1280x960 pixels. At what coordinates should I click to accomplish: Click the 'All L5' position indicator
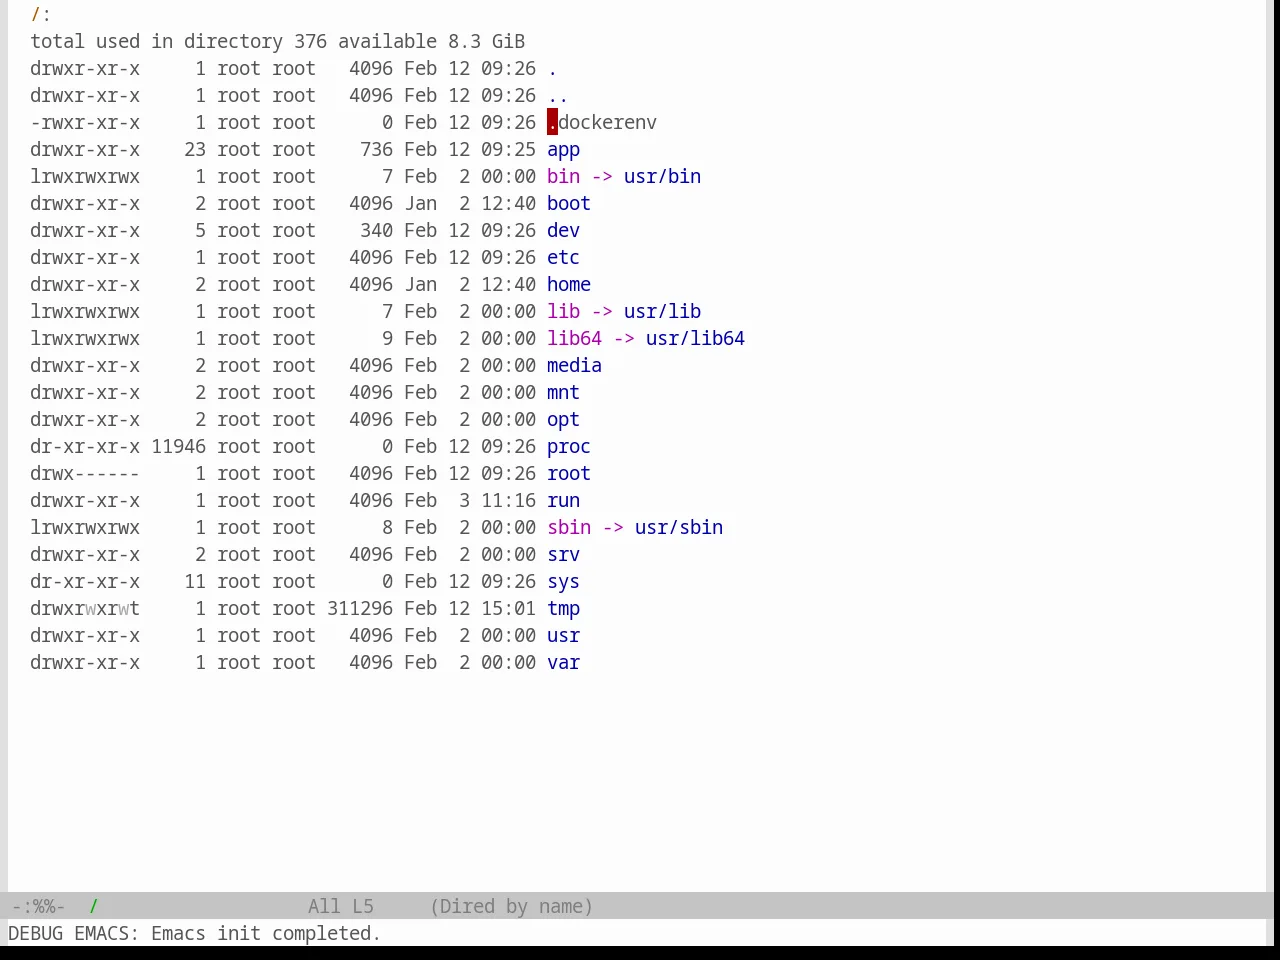click(341, 907)
